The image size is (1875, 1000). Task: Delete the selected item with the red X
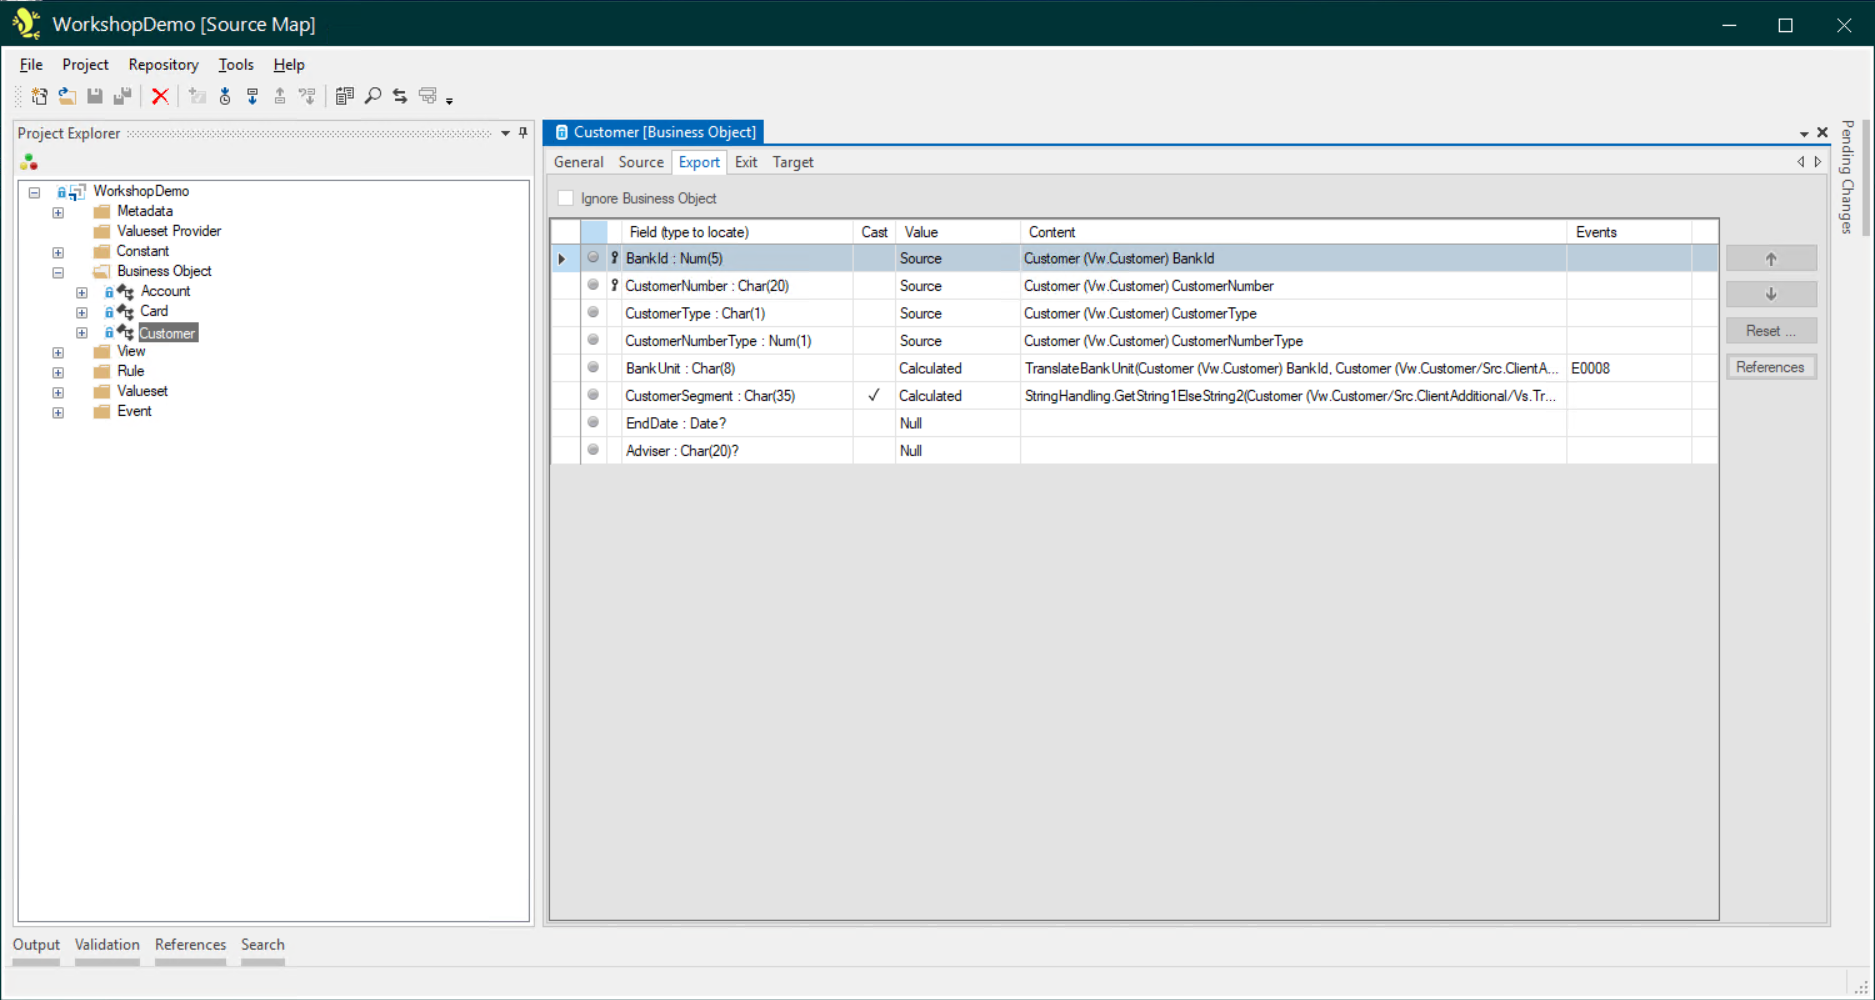coord(160,95)
